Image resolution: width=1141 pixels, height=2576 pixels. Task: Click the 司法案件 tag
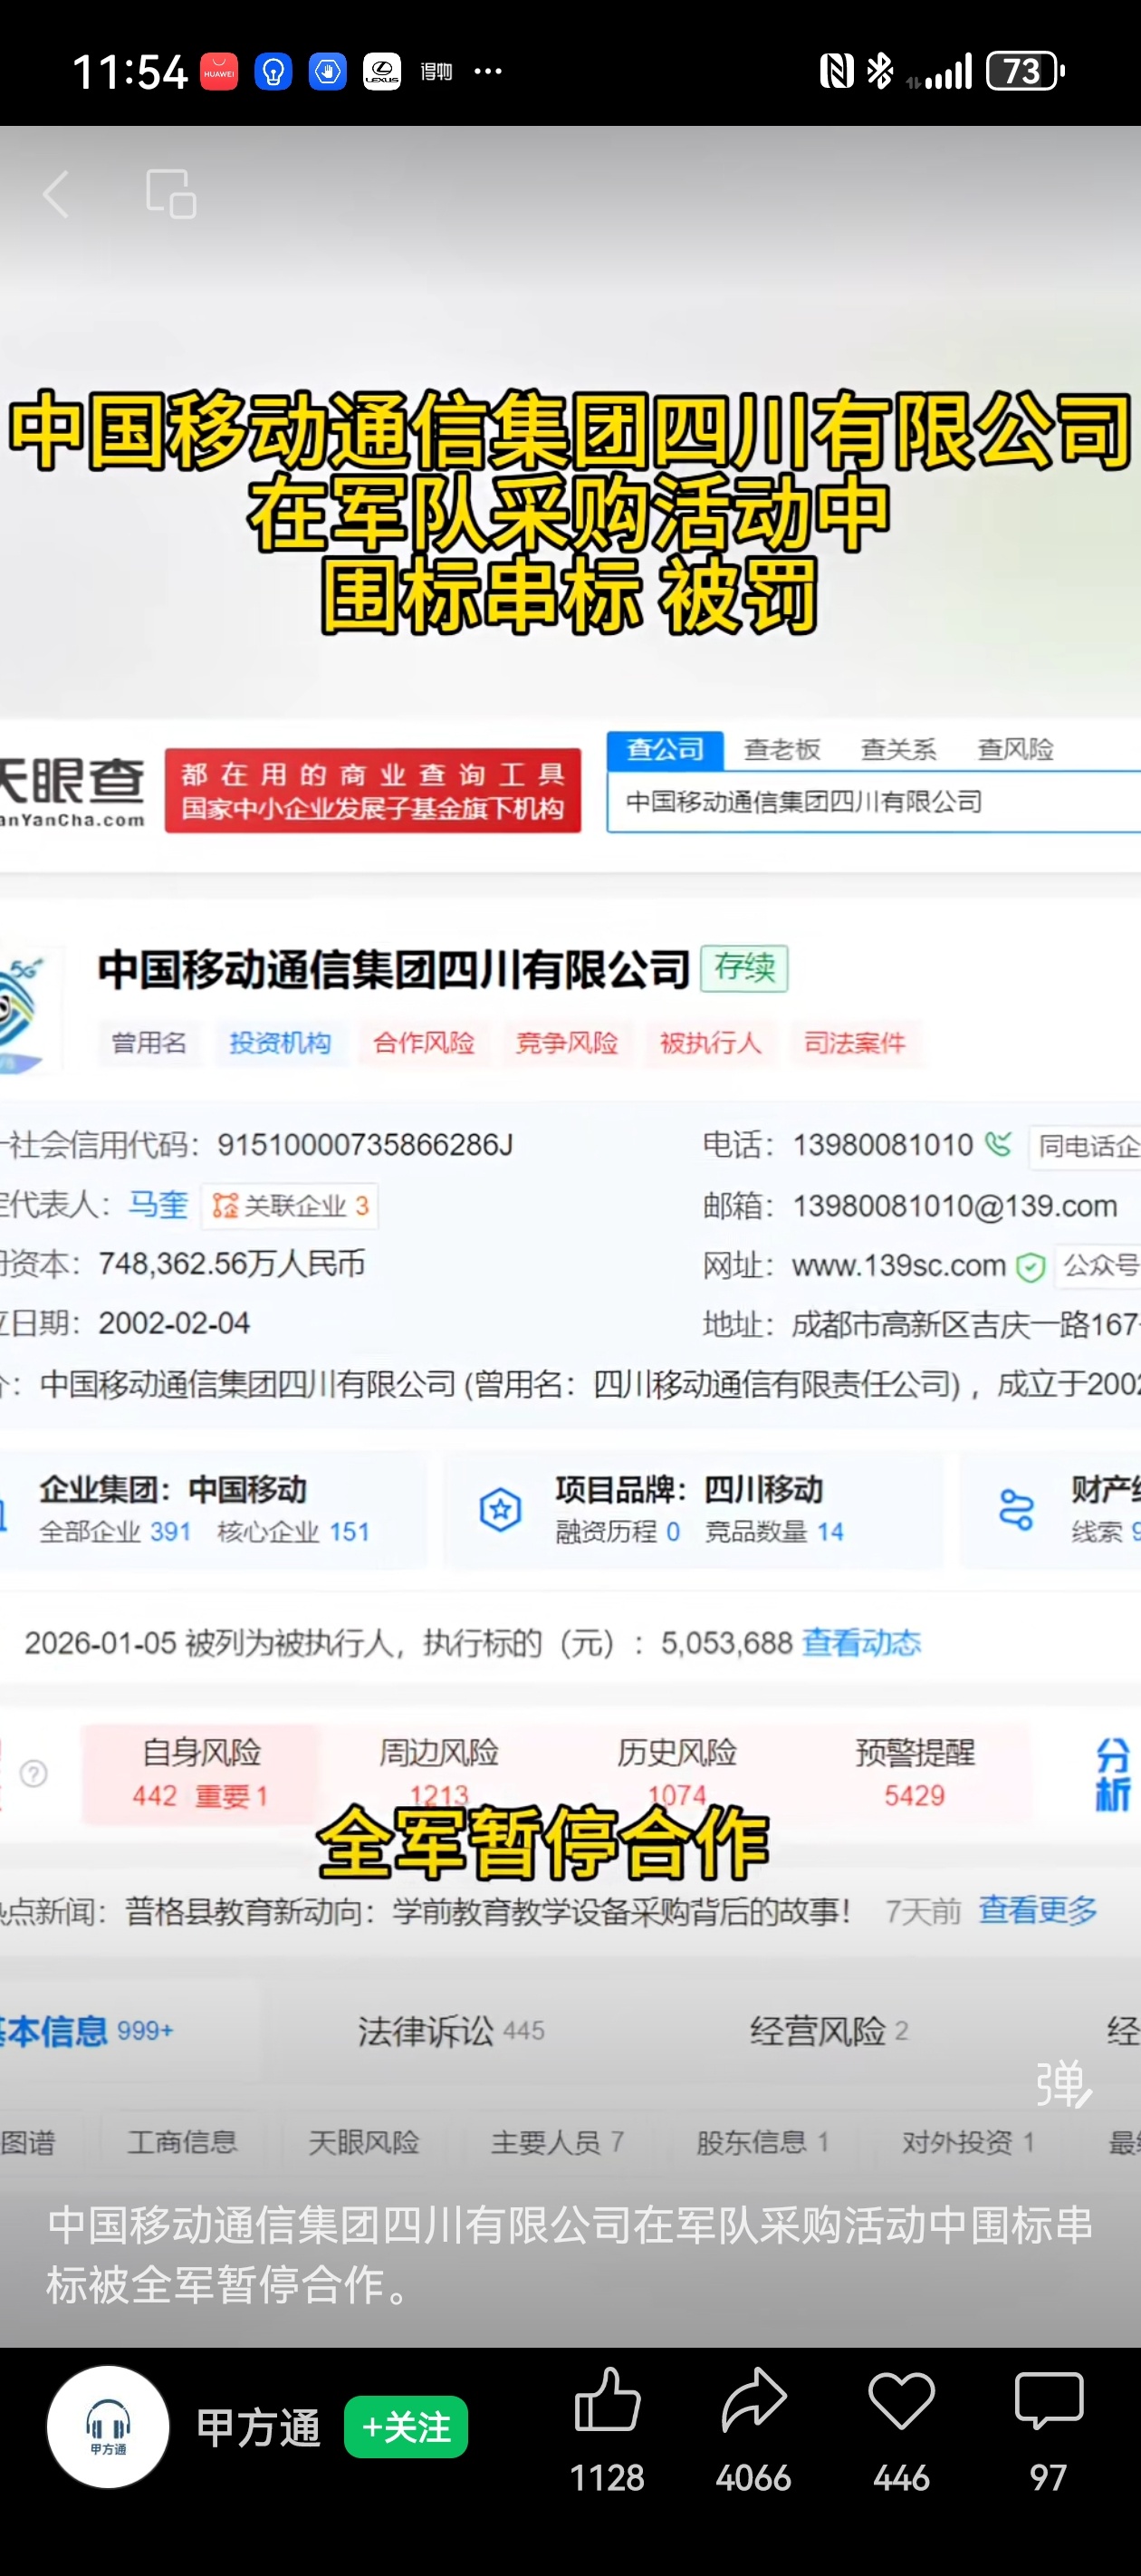pos(855,1043)
